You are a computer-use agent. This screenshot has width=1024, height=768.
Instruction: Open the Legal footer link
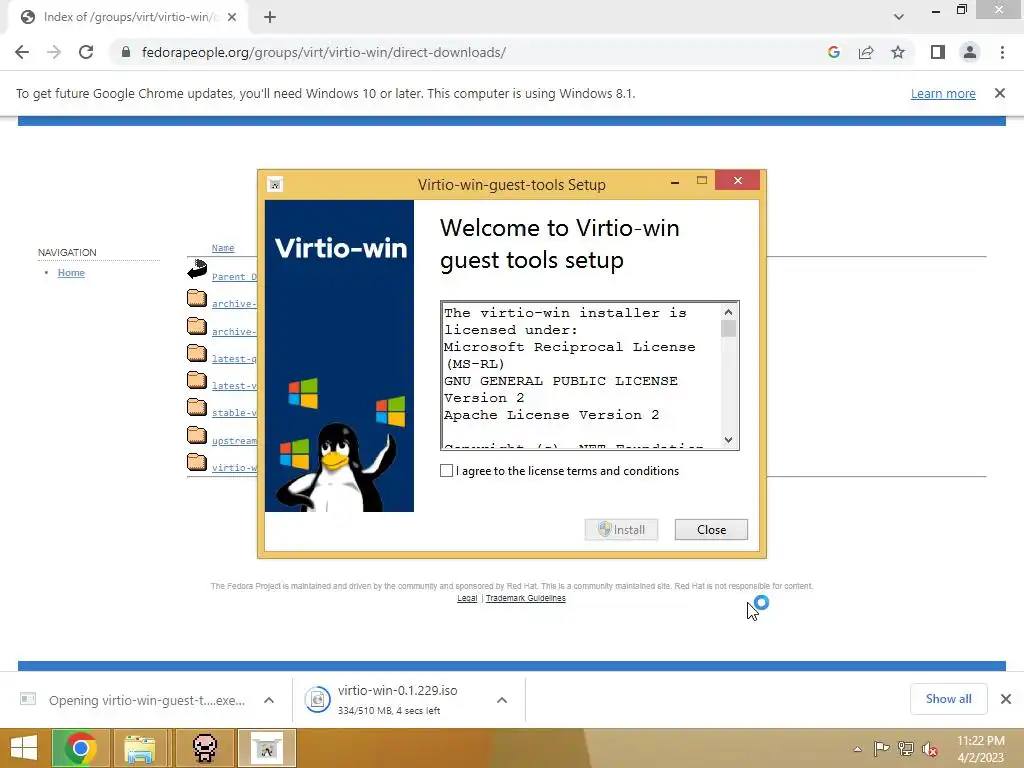[x=467, y=598]
